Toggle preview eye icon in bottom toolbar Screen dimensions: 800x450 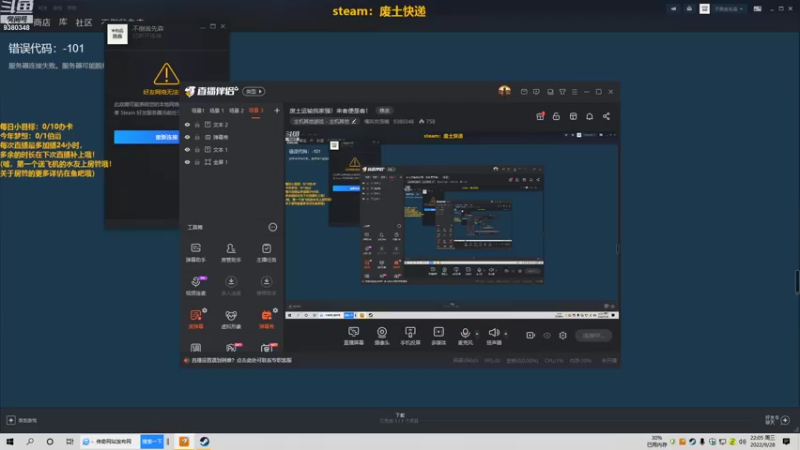(x=546, y=335)
